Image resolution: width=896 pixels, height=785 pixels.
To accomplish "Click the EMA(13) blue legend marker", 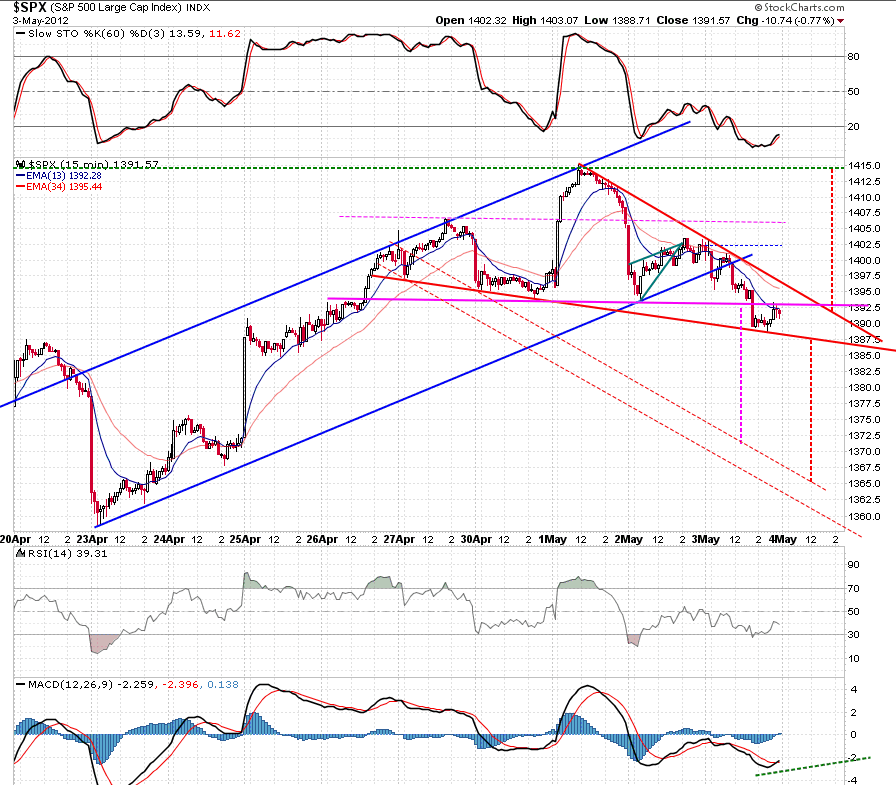I will 21,176.
